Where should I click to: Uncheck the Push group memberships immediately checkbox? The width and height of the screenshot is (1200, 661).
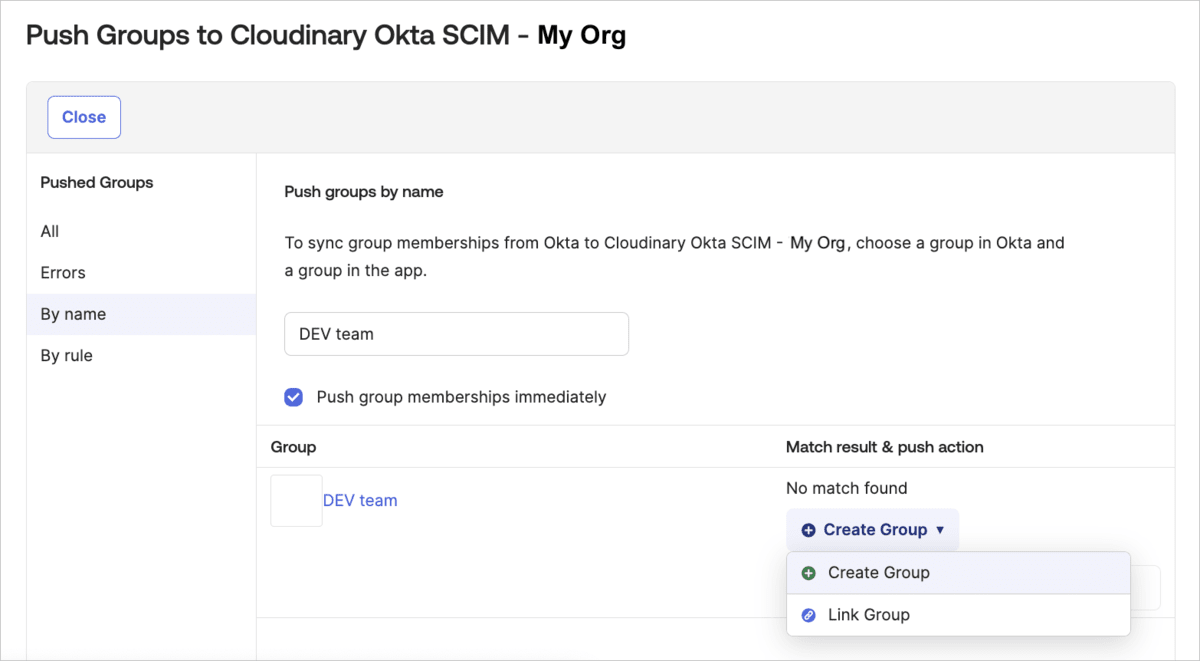293,397
